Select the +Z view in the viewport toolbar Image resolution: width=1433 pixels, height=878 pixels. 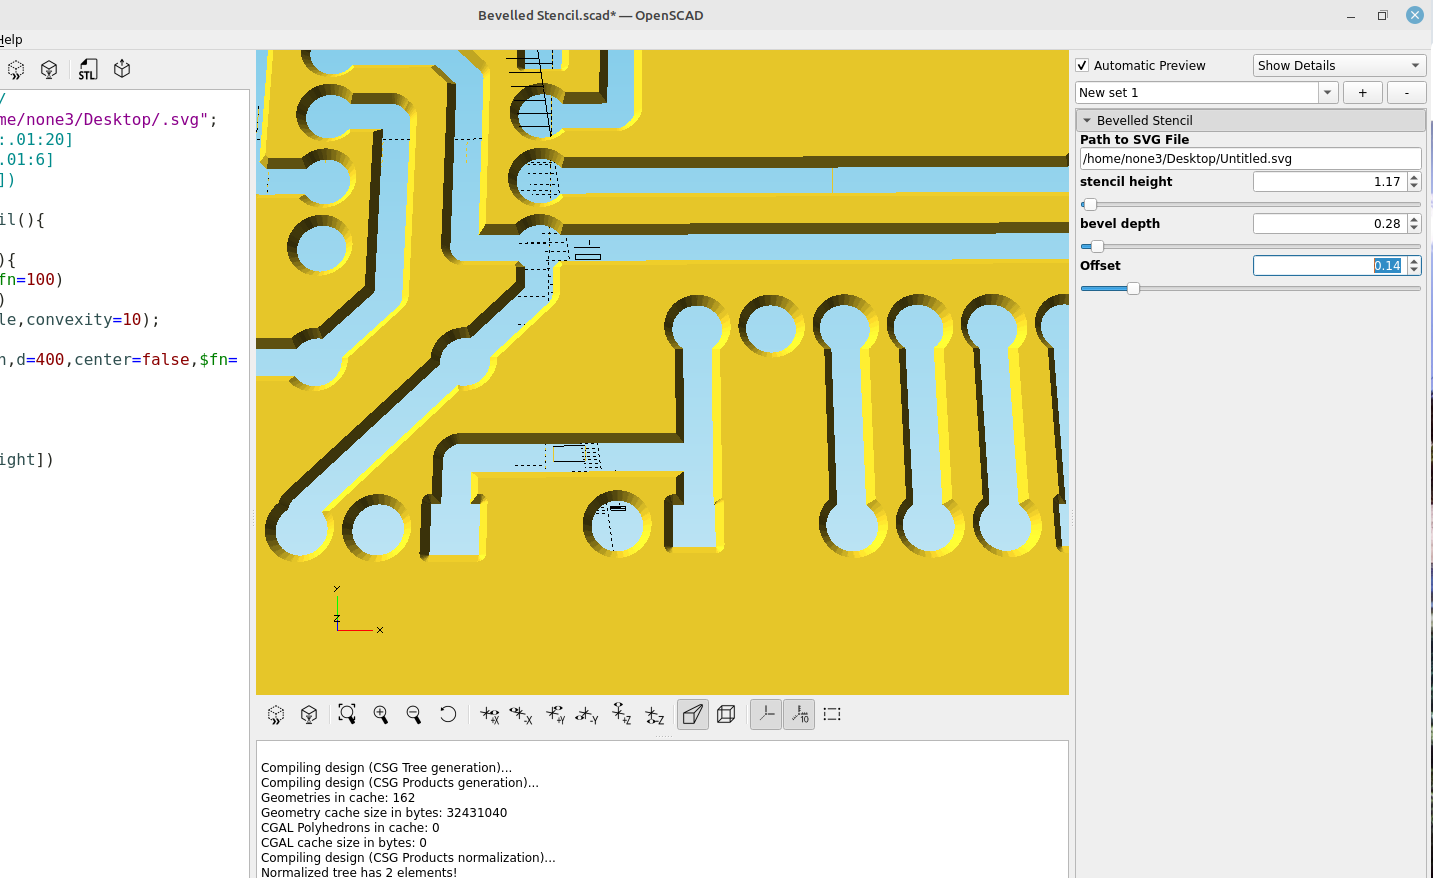[621, 714]
